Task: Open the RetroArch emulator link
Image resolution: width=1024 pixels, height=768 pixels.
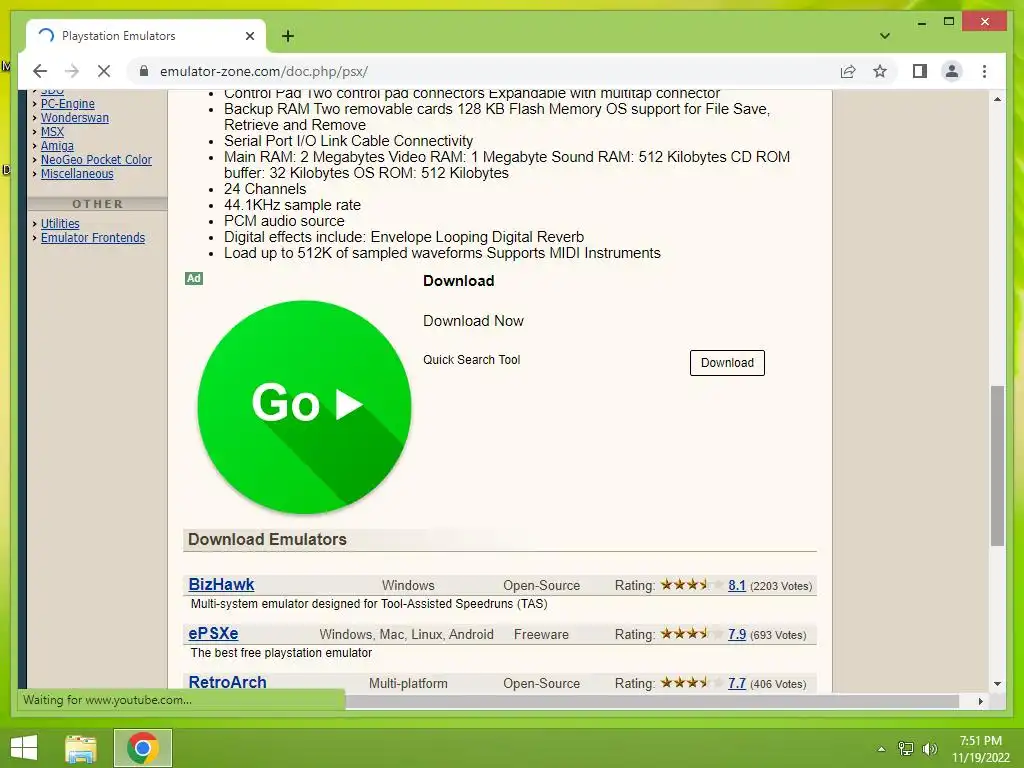Action: click(227, 682)
